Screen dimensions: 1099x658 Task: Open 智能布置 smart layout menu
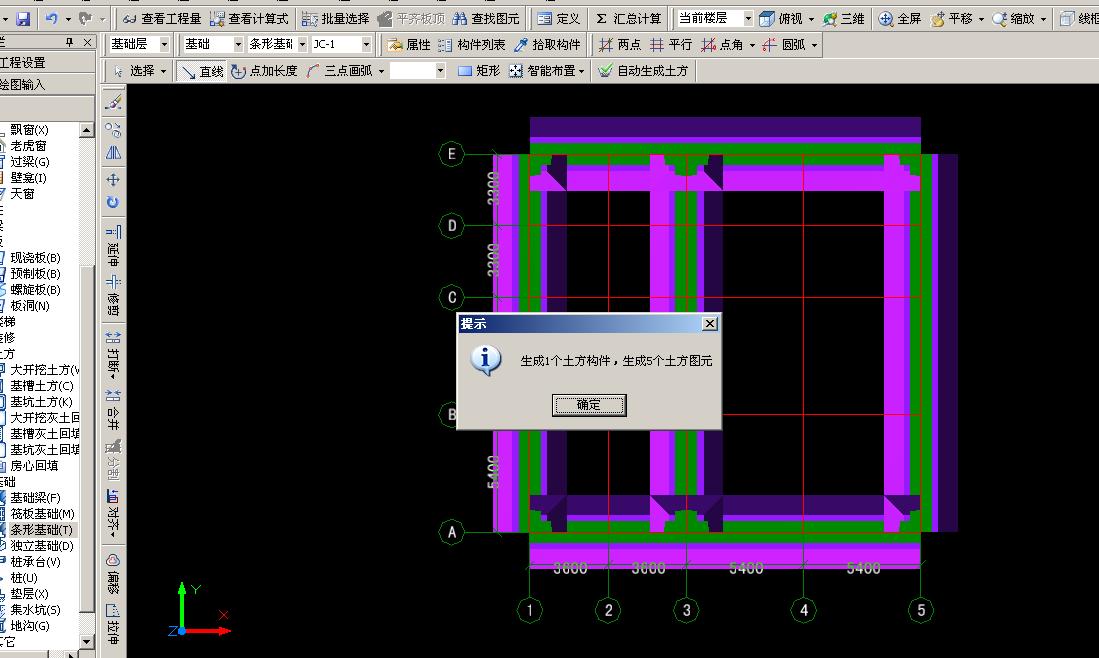tap(547, 71)
